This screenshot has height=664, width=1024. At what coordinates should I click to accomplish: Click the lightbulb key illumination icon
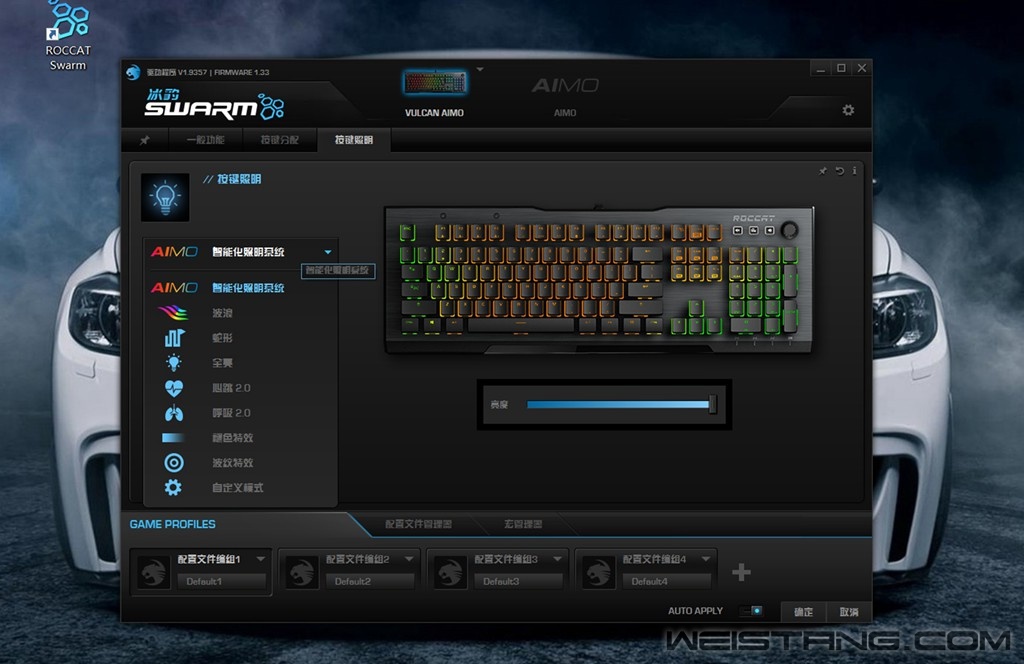pos(165,197)
